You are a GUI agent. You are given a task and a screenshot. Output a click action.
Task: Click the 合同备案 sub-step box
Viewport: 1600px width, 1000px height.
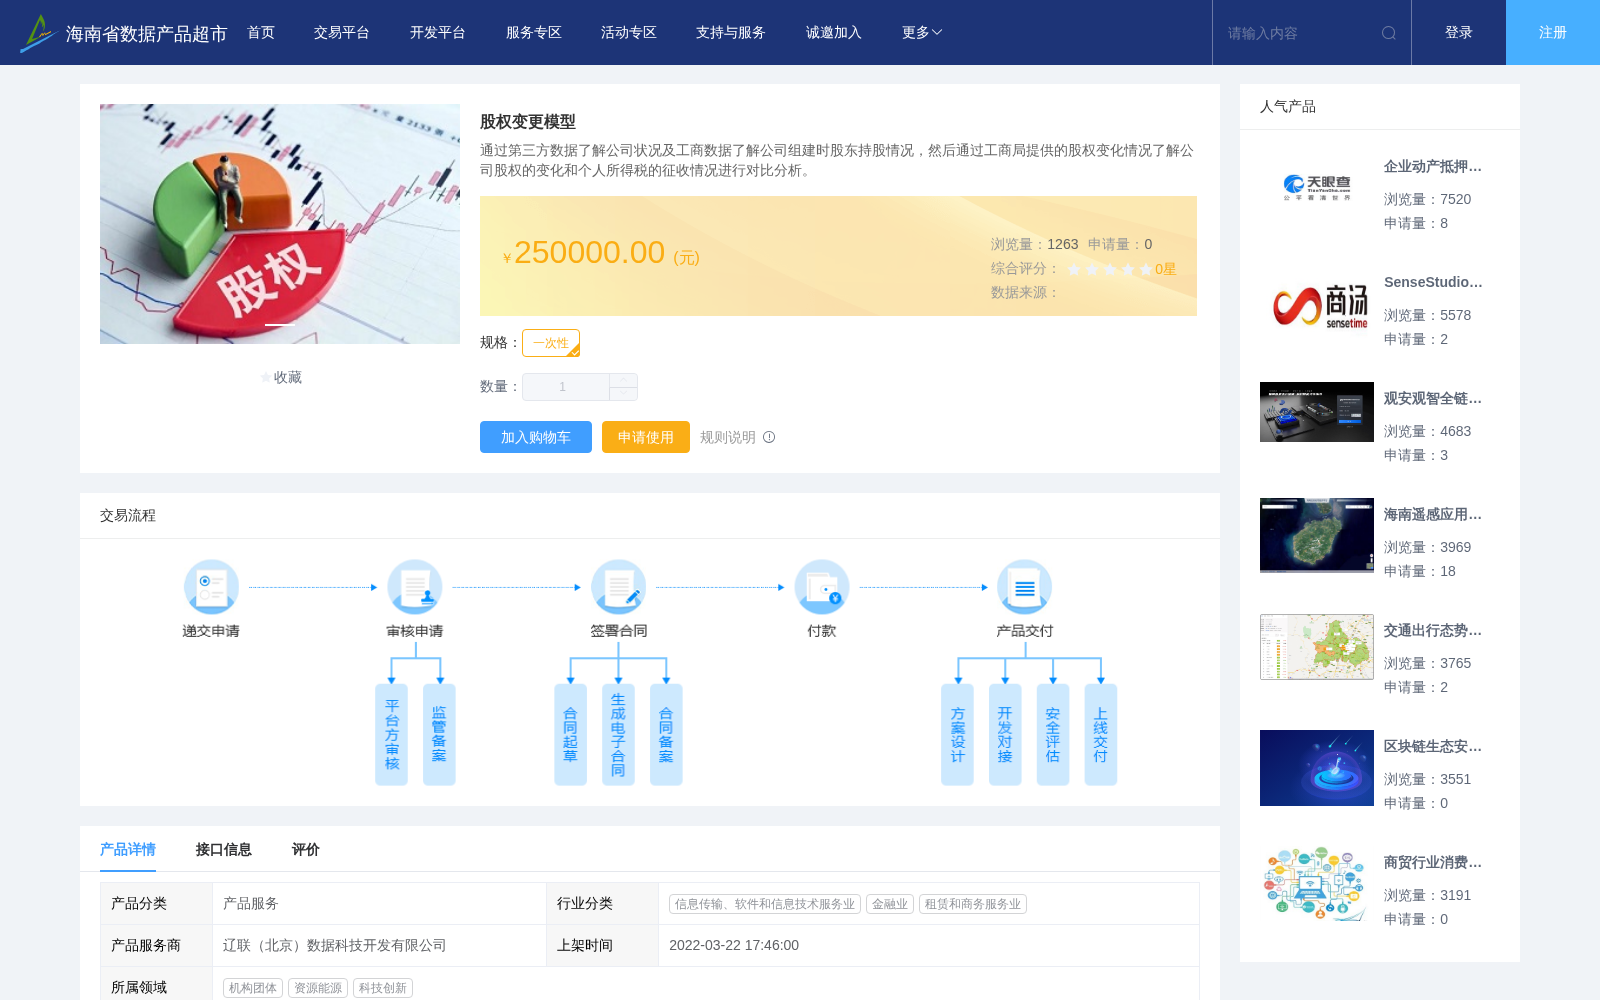666,735
